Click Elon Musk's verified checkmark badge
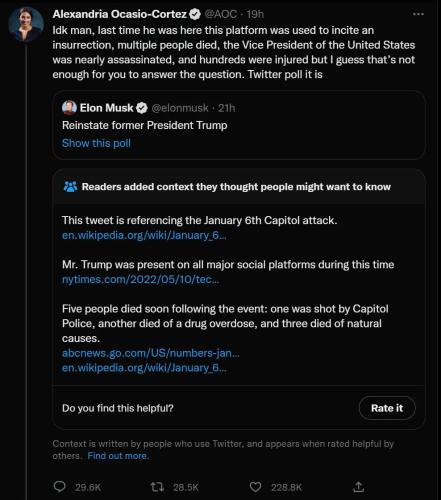The width and height of the screenshot is (441, 500). click(142, 108)
